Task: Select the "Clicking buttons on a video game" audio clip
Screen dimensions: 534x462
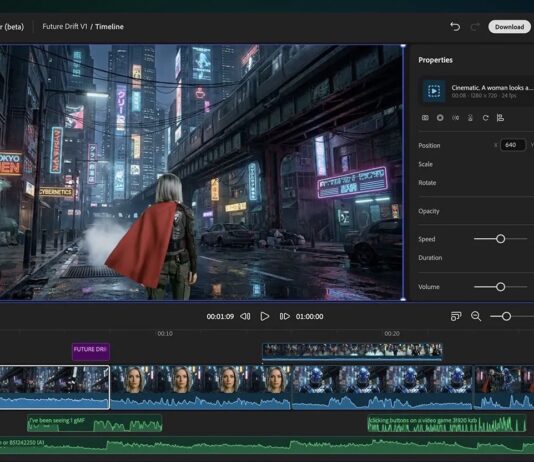Action: 446,423
